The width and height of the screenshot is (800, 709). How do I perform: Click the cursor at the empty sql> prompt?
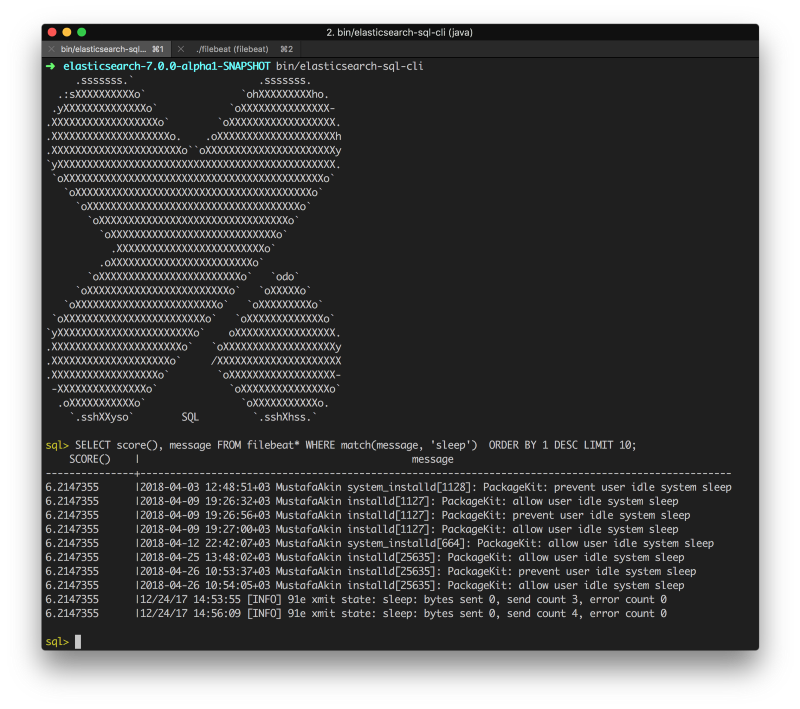tap(78, 641)
